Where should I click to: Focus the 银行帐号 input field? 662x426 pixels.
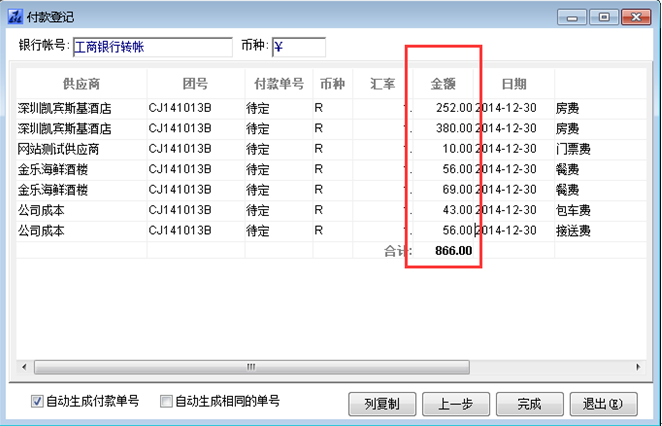pos(152,47)
